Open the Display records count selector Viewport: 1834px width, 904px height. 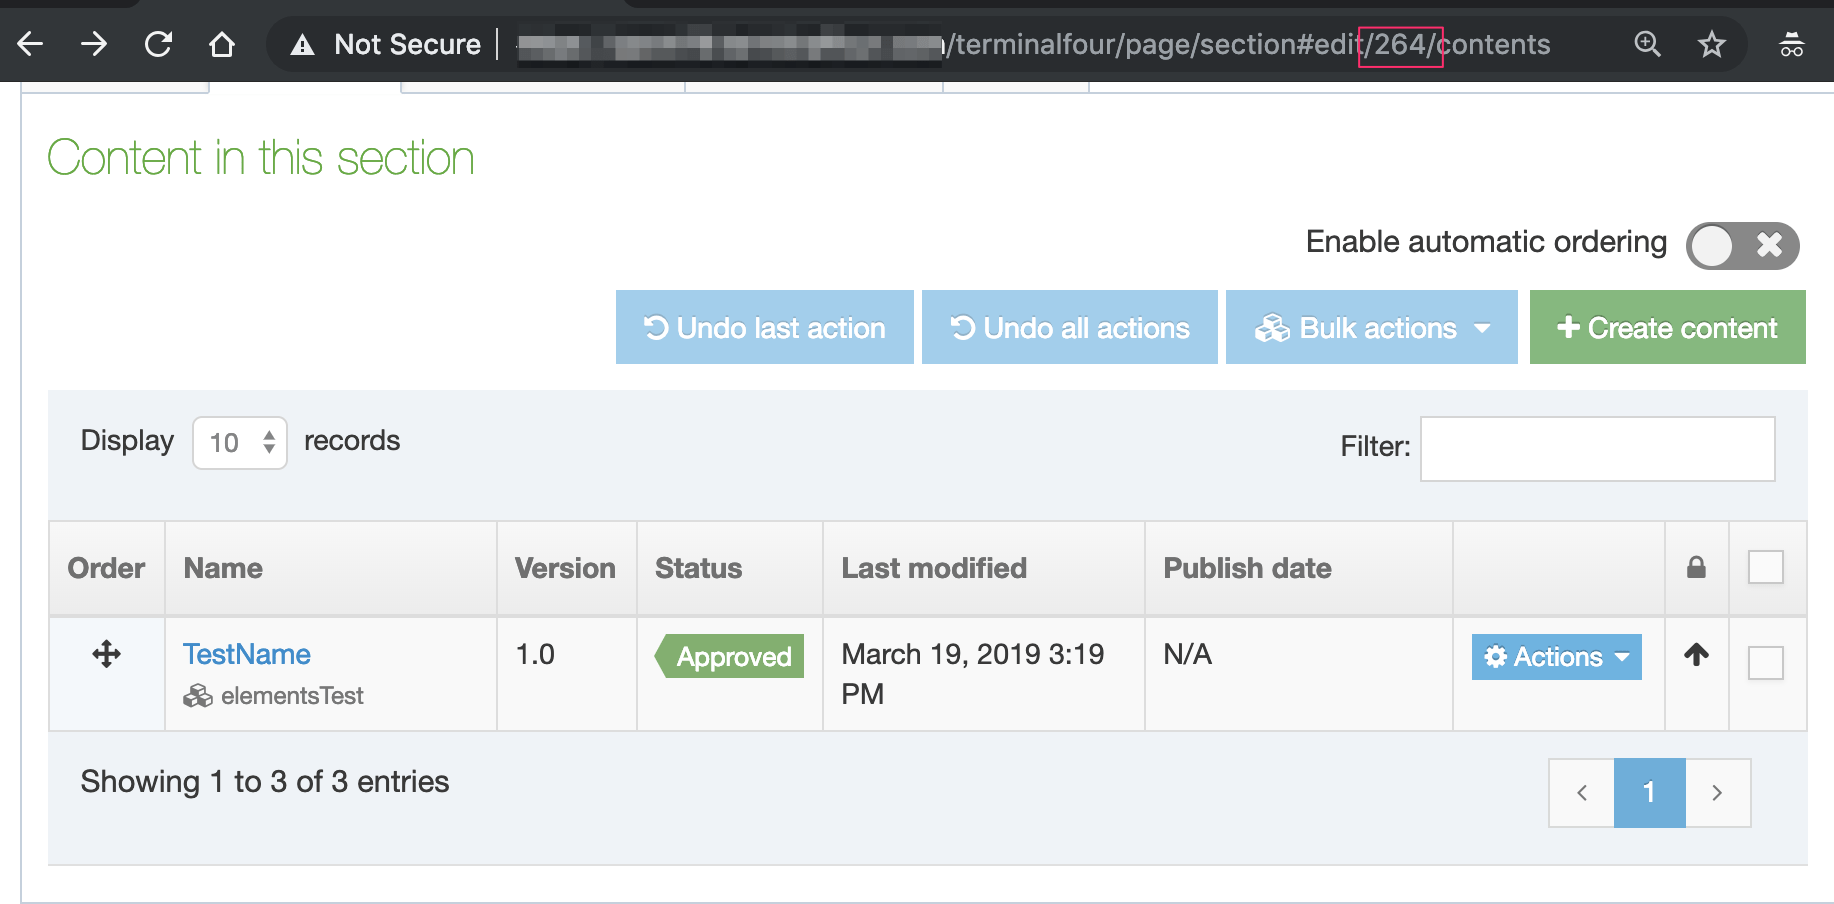240,443
